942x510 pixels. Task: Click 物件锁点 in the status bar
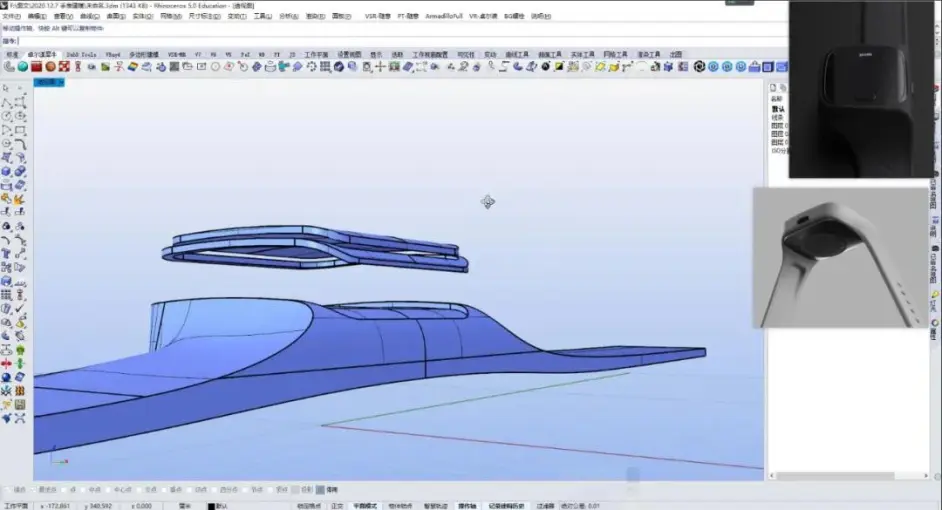(400, 506)
